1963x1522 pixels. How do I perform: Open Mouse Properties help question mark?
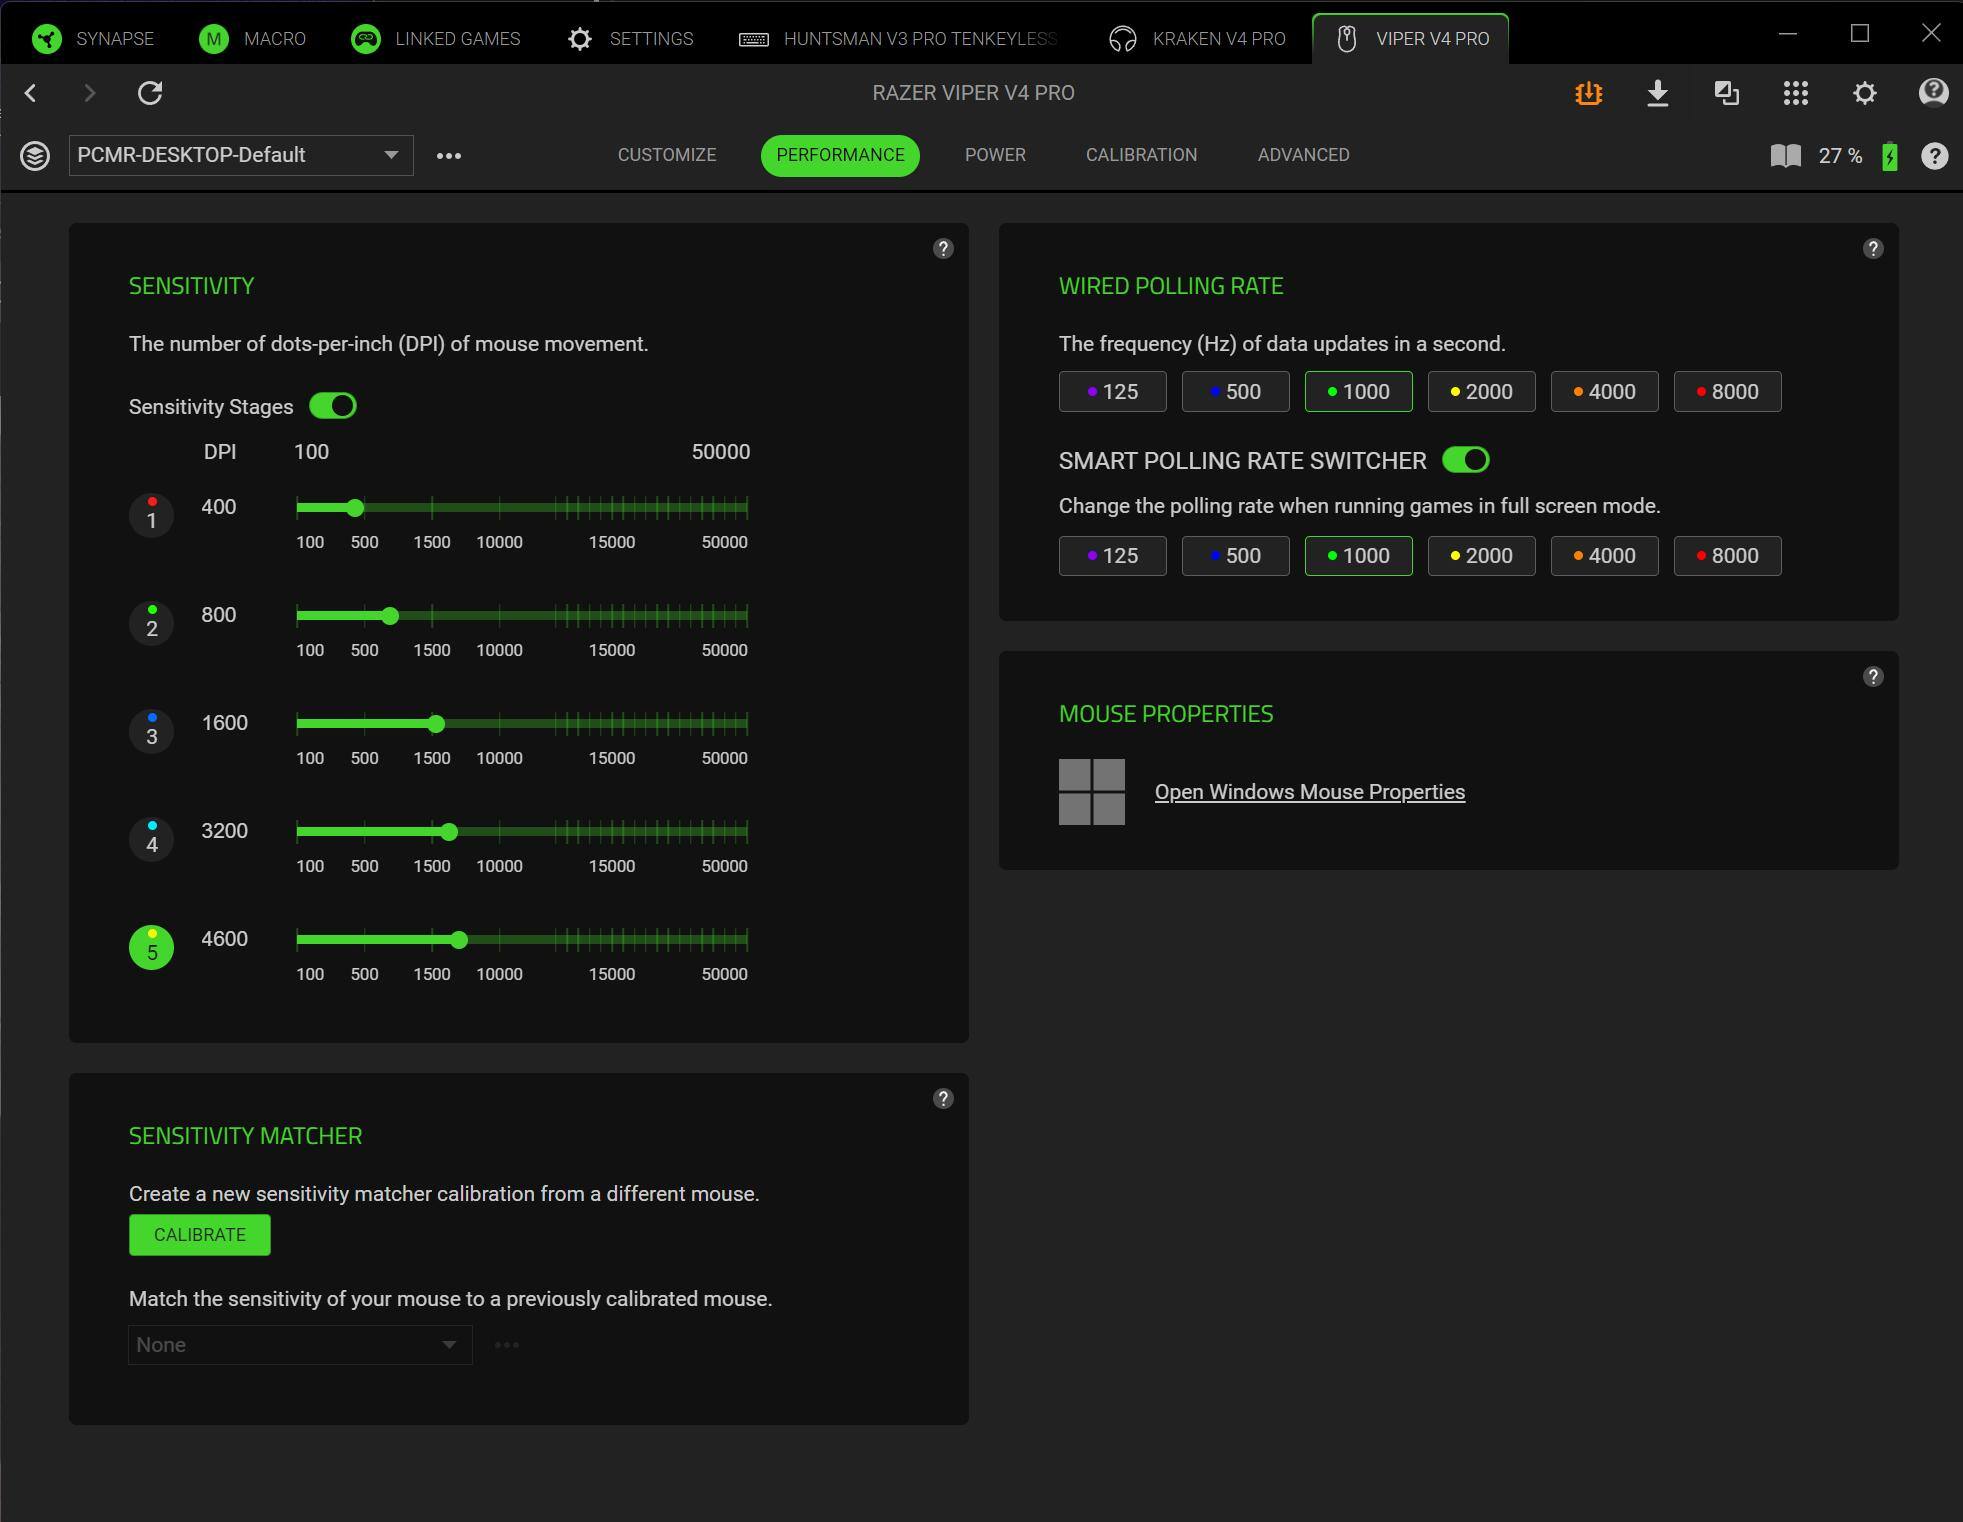[x=1873, y=677]
